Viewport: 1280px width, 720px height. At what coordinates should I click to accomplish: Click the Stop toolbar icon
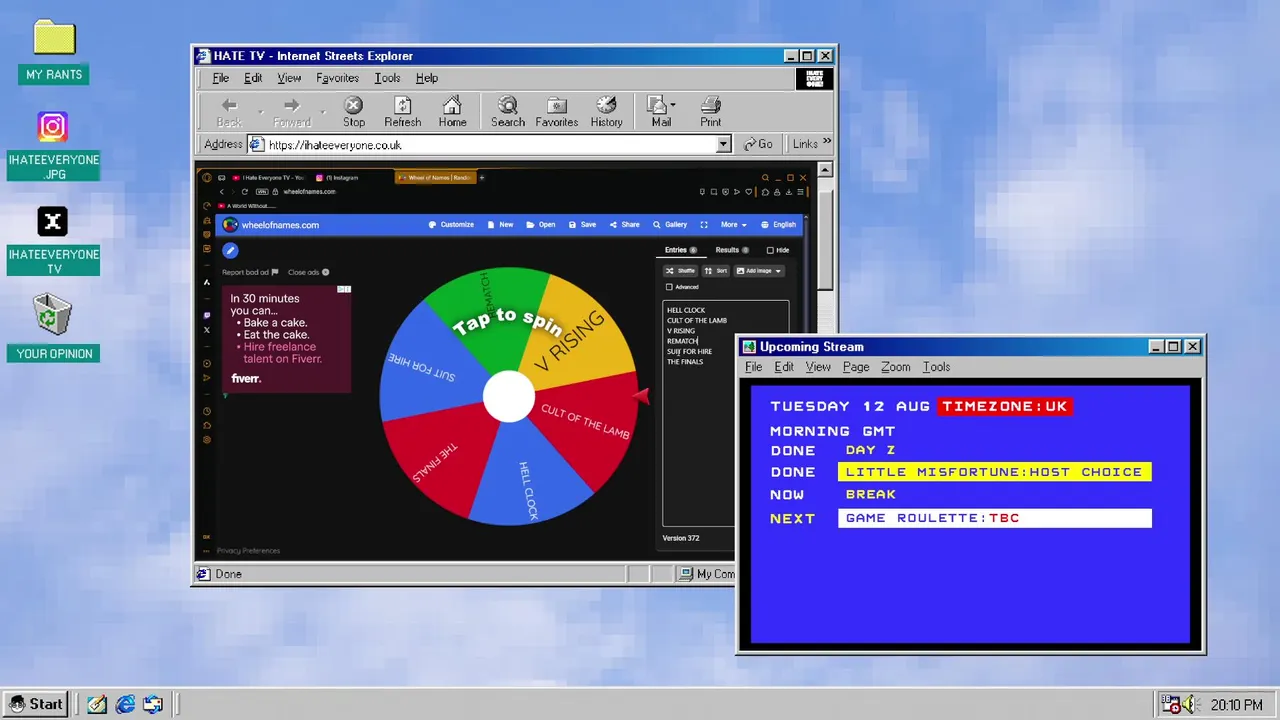click(354, 105)
